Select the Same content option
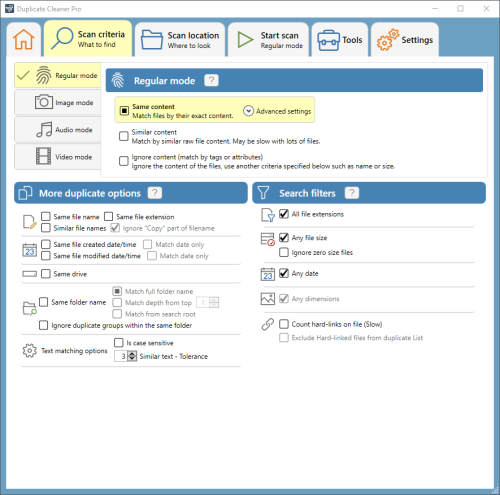The height and width of the screenshot is (495, 500). [124, 111]
